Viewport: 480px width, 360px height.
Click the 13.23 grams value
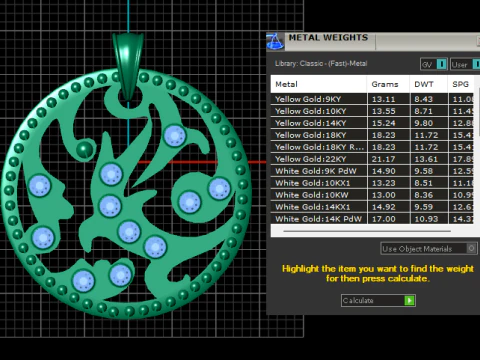(384, 183)
